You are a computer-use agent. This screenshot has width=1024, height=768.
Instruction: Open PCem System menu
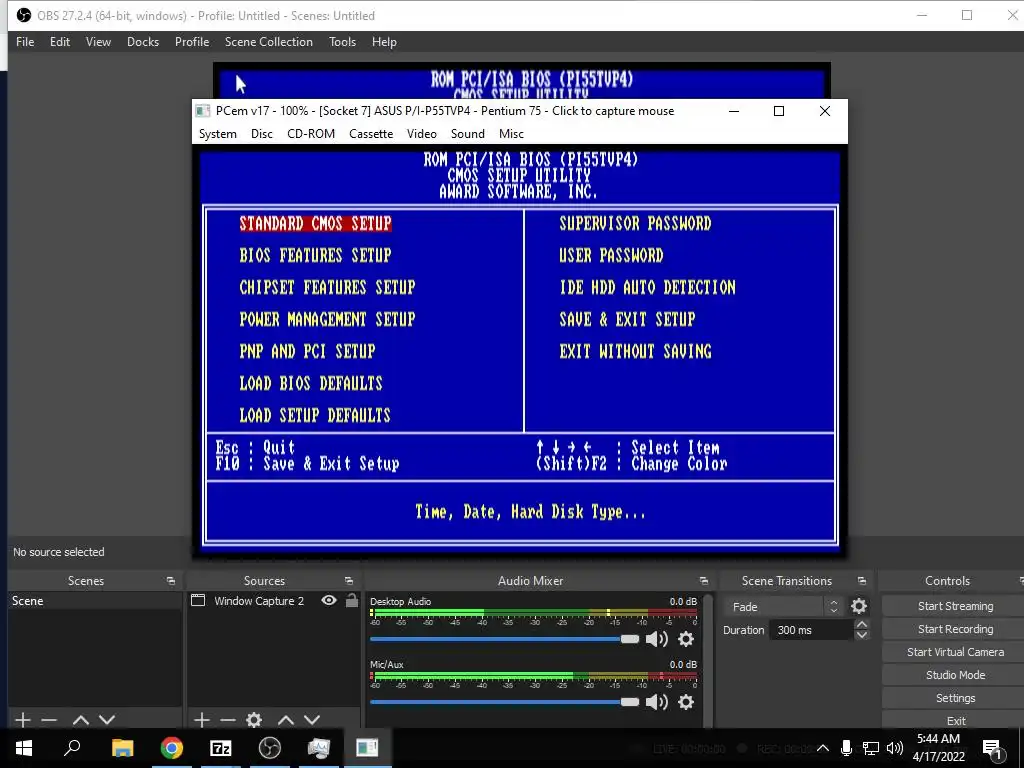[x=217, y=134]
